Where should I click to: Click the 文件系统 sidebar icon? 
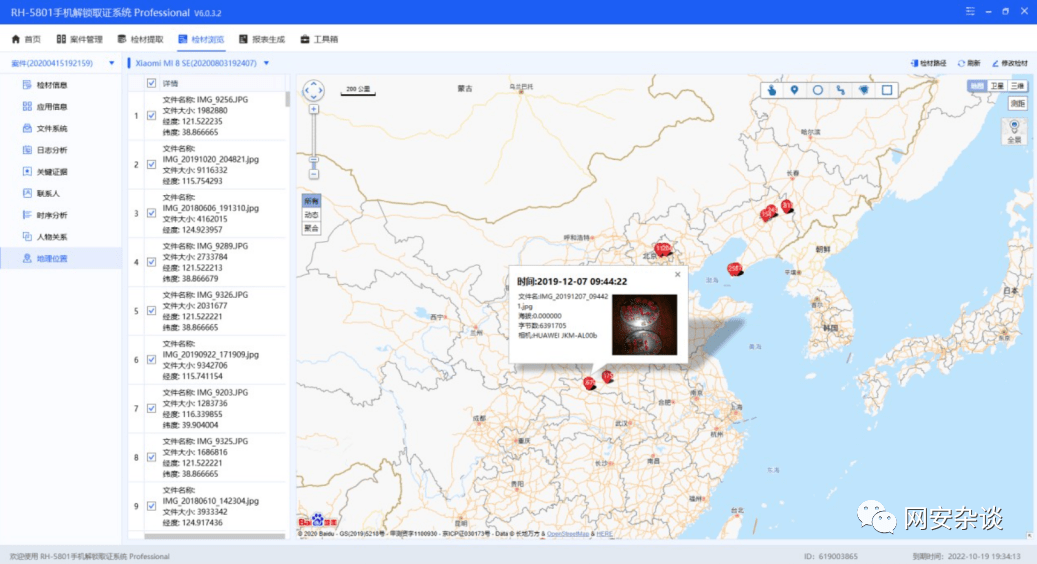27,128
